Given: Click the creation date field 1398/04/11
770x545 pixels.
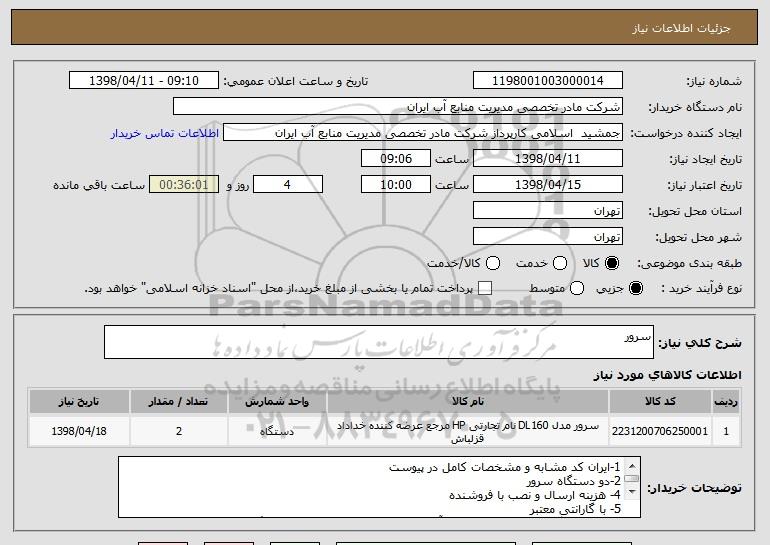Looking at the screenshot, I should point(548,159).
